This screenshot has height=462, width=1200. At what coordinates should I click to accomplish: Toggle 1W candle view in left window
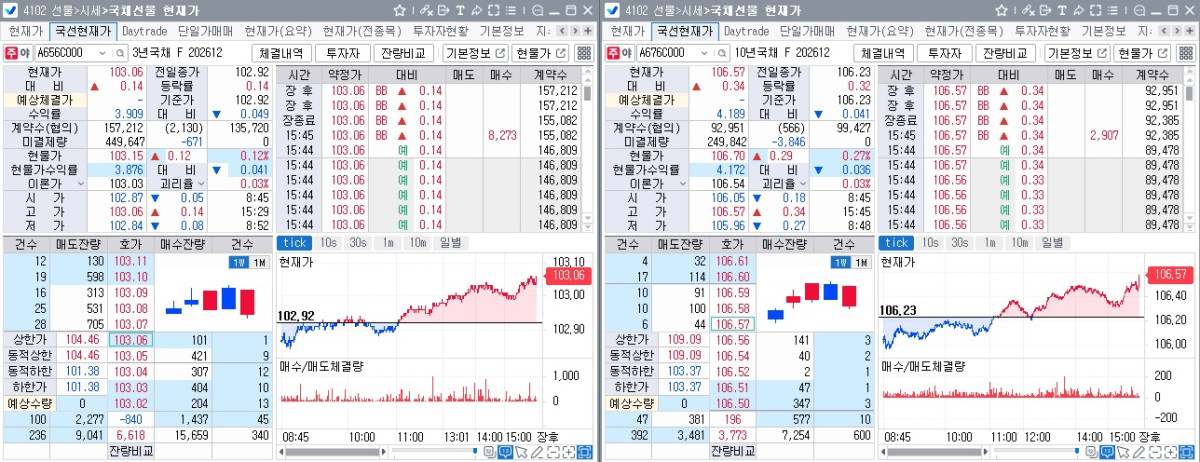point(237,262)
